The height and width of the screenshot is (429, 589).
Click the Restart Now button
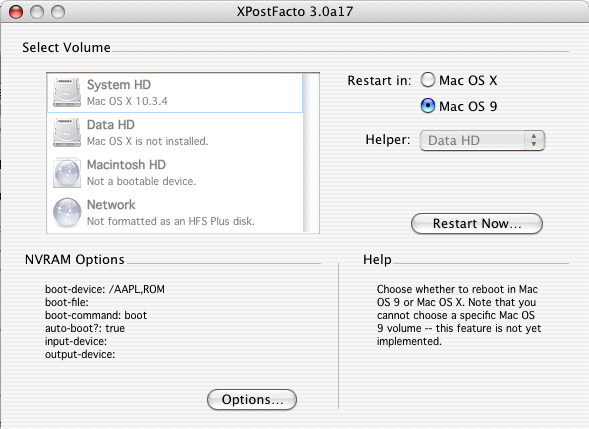477,224
